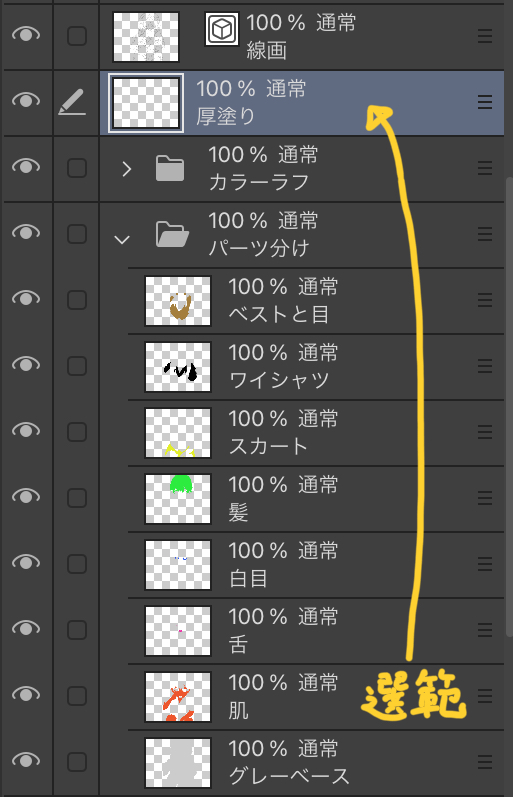
Task: Hide the 肌 layer
Action: click(26, 694)
